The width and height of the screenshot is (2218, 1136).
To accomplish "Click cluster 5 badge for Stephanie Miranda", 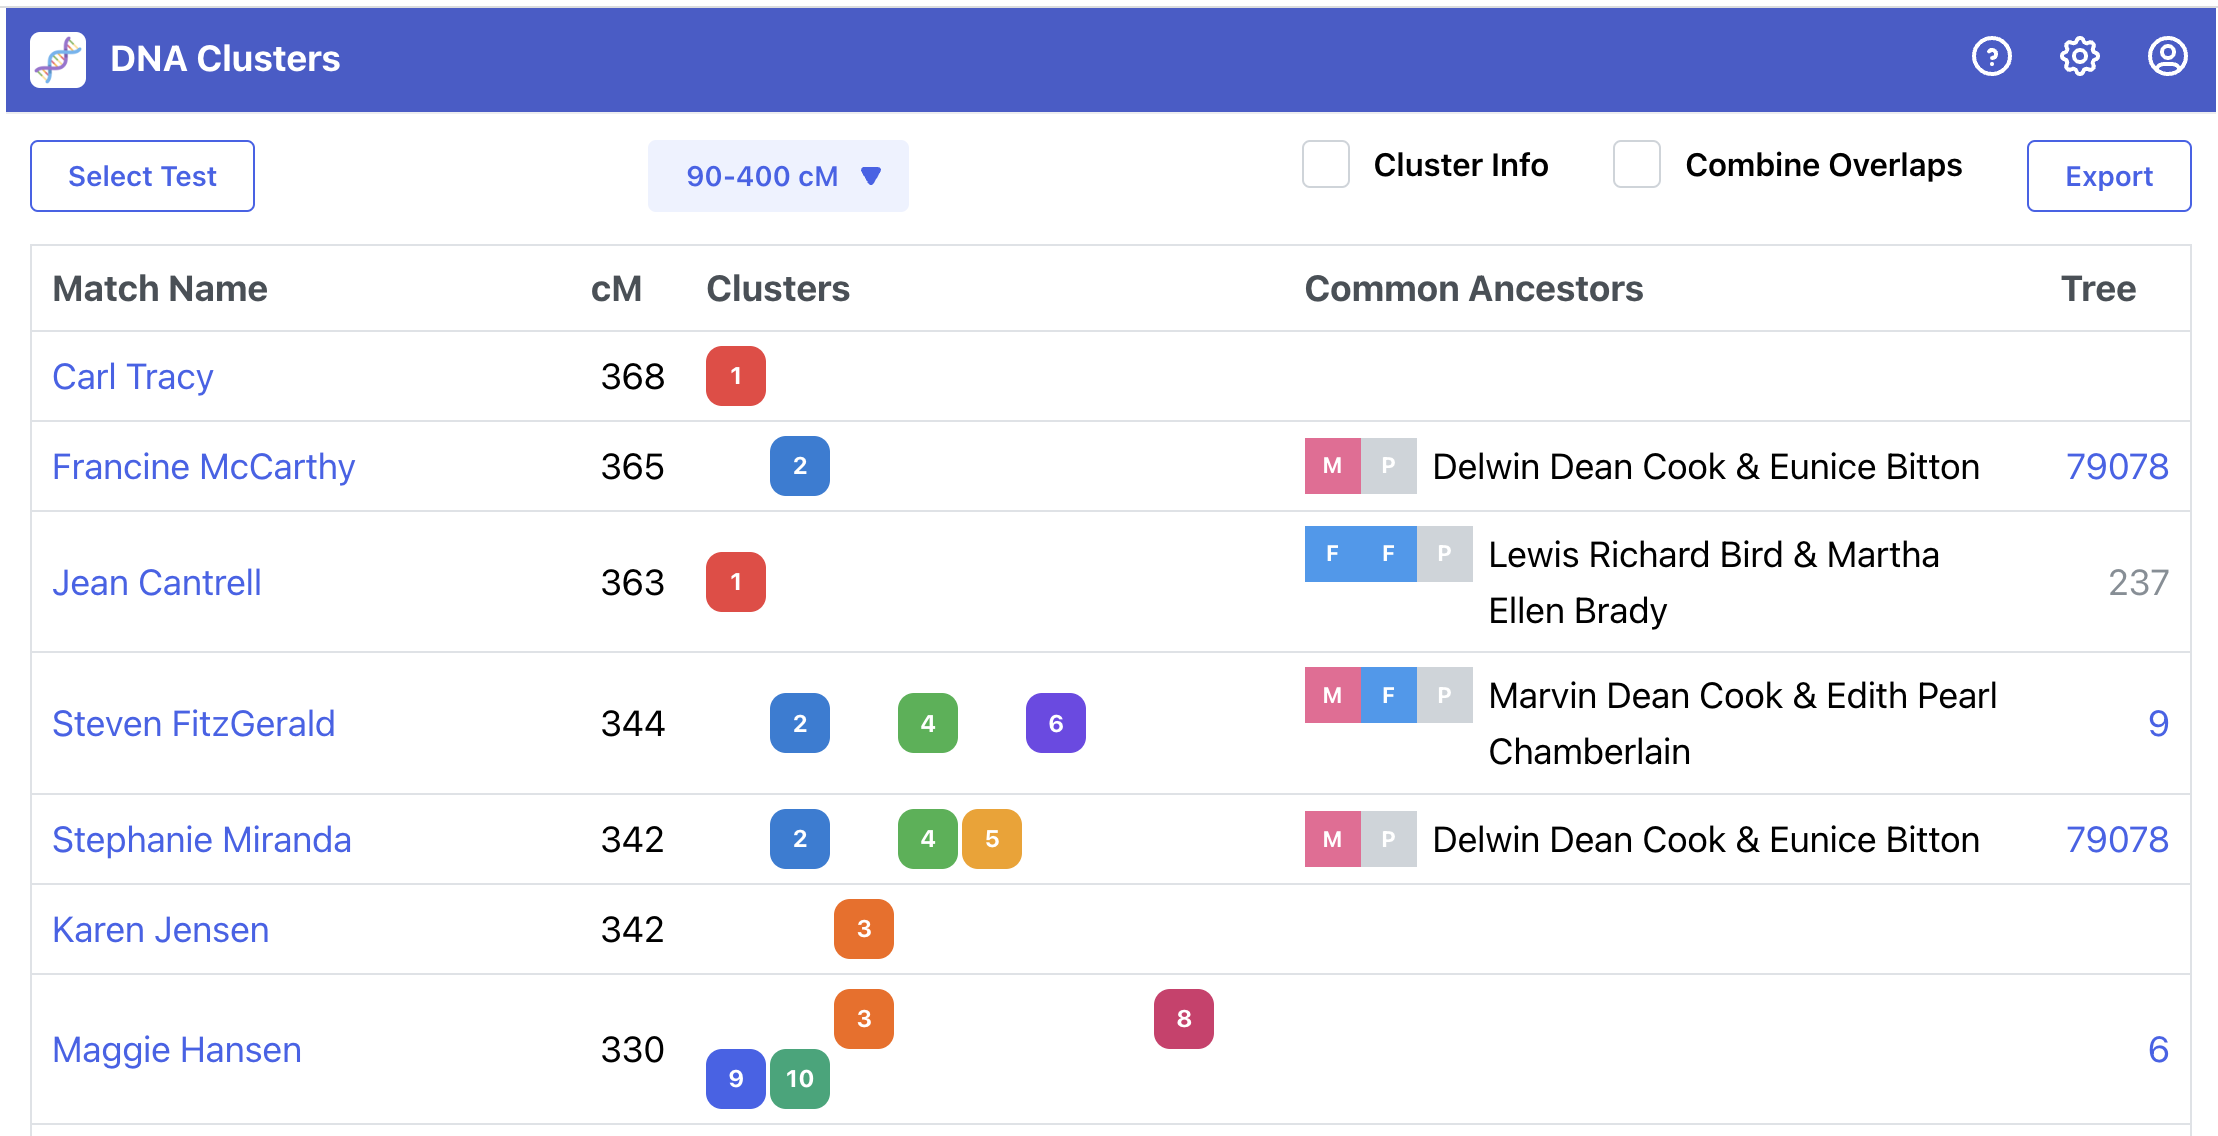I will pyautogui.click(x=991, y=839).
